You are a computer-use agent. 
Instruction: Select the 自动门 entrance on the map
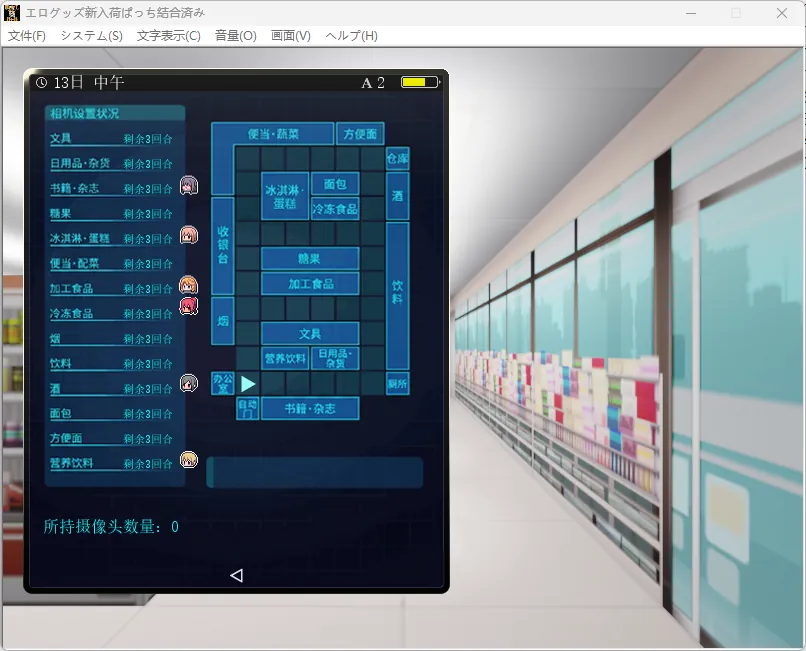[x=247, y=408]
